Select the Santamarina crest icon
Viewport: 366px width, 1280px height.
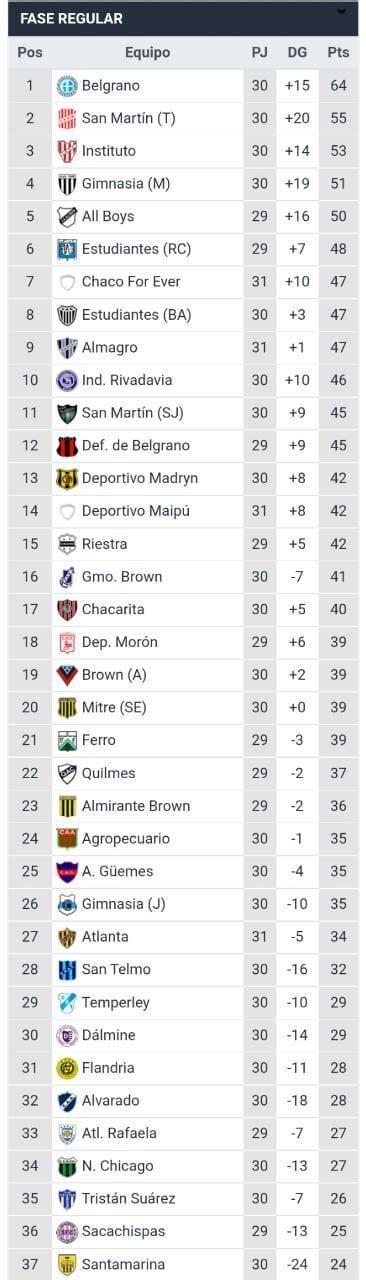(67, 1264)
